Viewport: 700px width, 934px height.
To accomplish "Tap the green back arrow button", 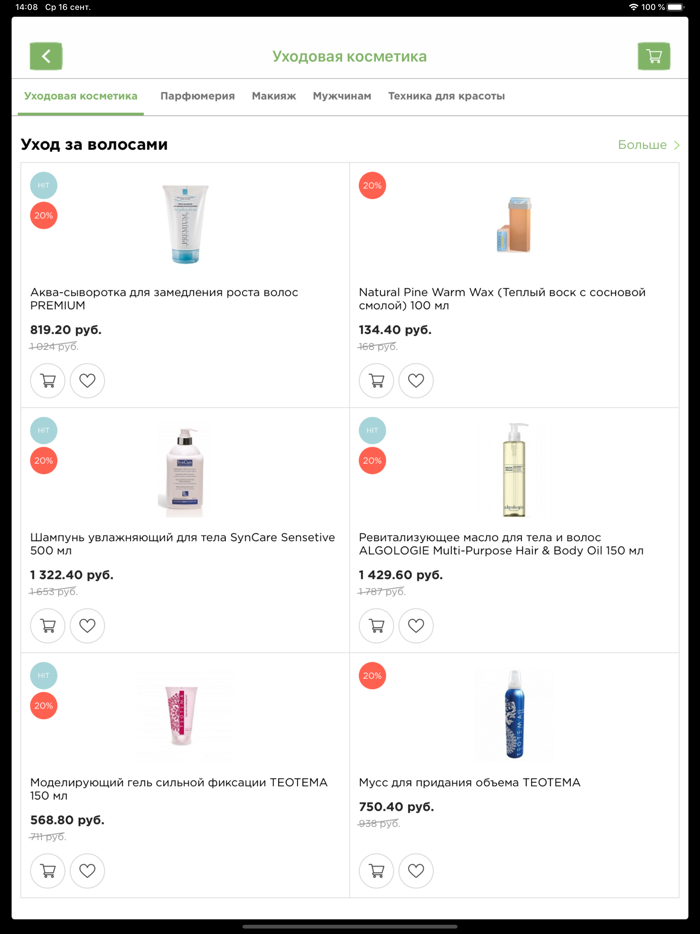I will click(x=46, y=56).
